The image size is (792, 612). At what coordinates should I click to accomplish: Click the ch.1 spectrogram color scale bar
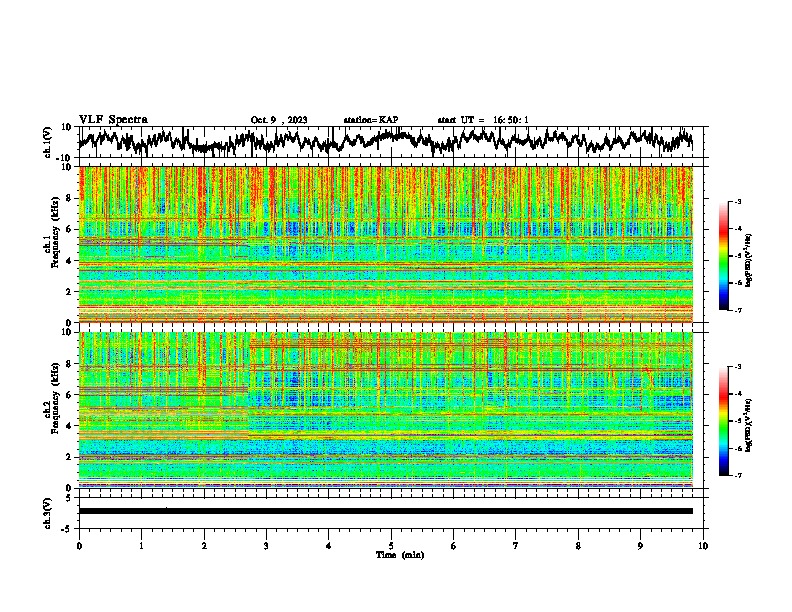tap(723, 256)
